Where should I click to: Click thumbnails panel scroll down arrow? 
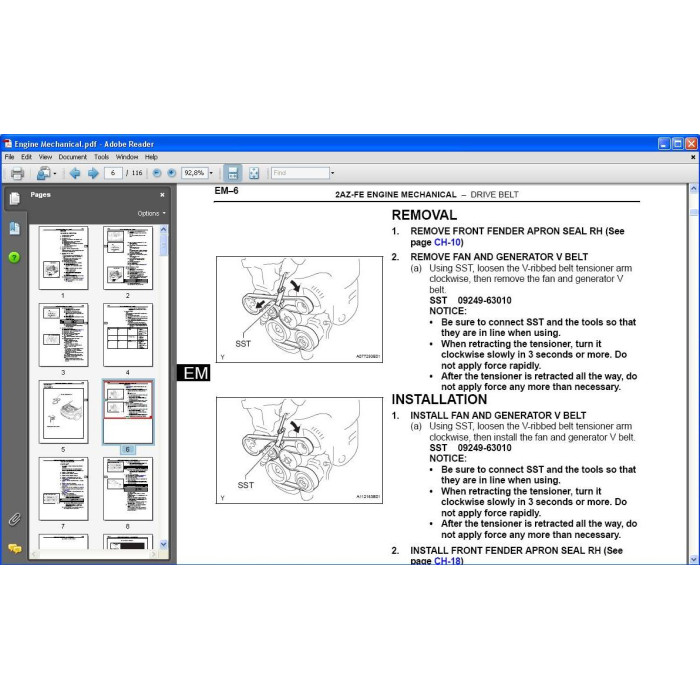(x=163, y=544)
